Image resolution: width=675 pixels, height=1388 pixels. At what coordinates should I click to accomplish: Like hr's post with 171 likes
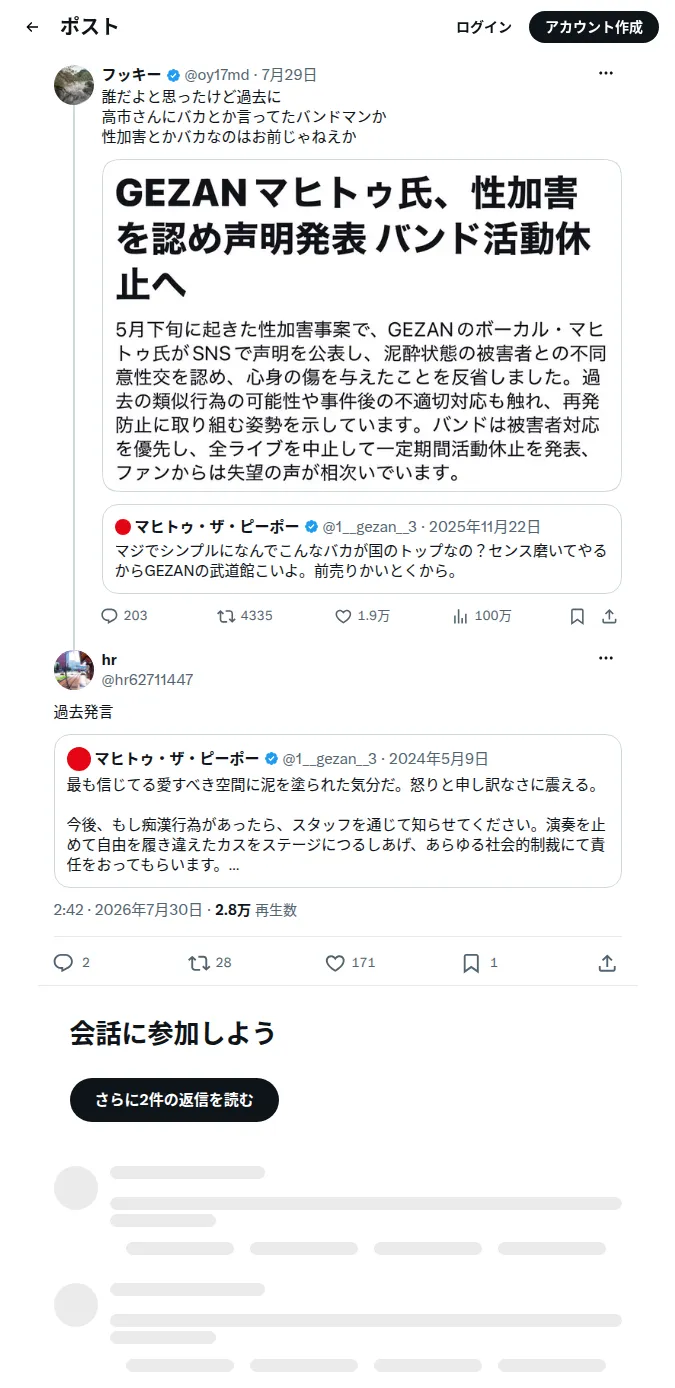coord(335,963)
